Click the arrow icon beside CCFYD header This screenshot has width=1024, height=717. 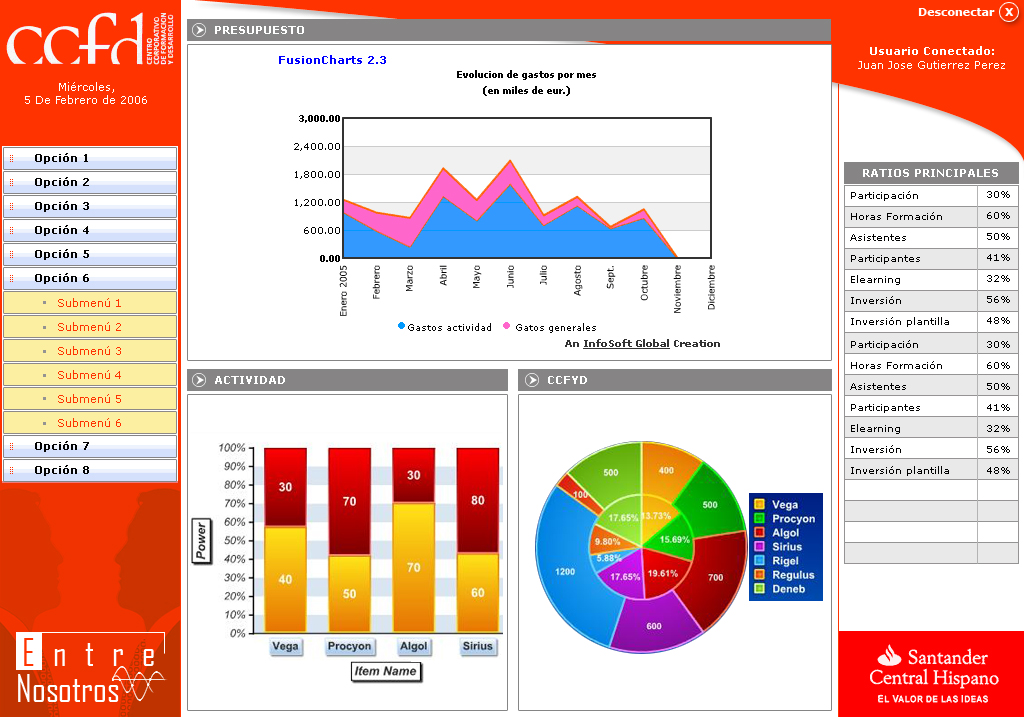click(x=532, y=380)
